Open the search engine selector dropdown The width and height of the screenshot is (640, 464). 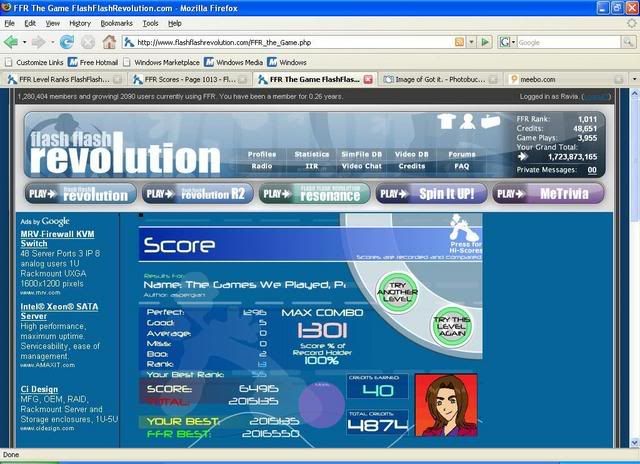(x=511, y=42)
